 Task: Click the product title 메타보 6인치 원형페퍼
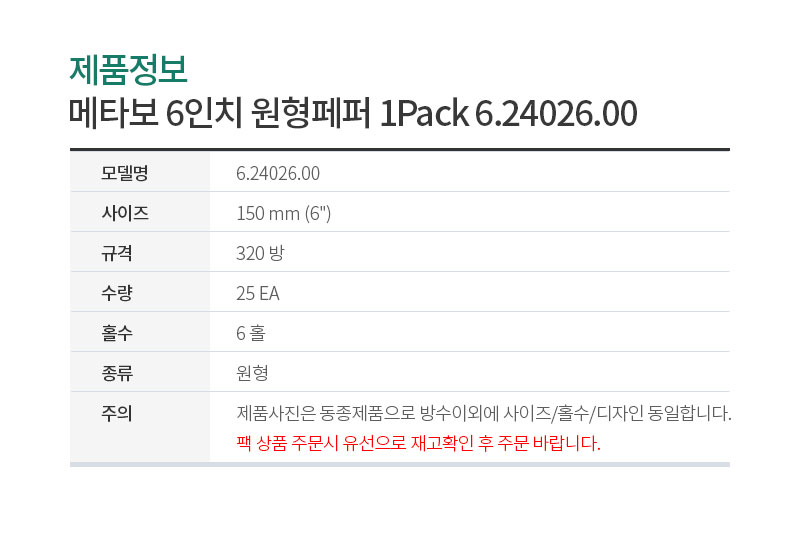click(x=219, y=113)
